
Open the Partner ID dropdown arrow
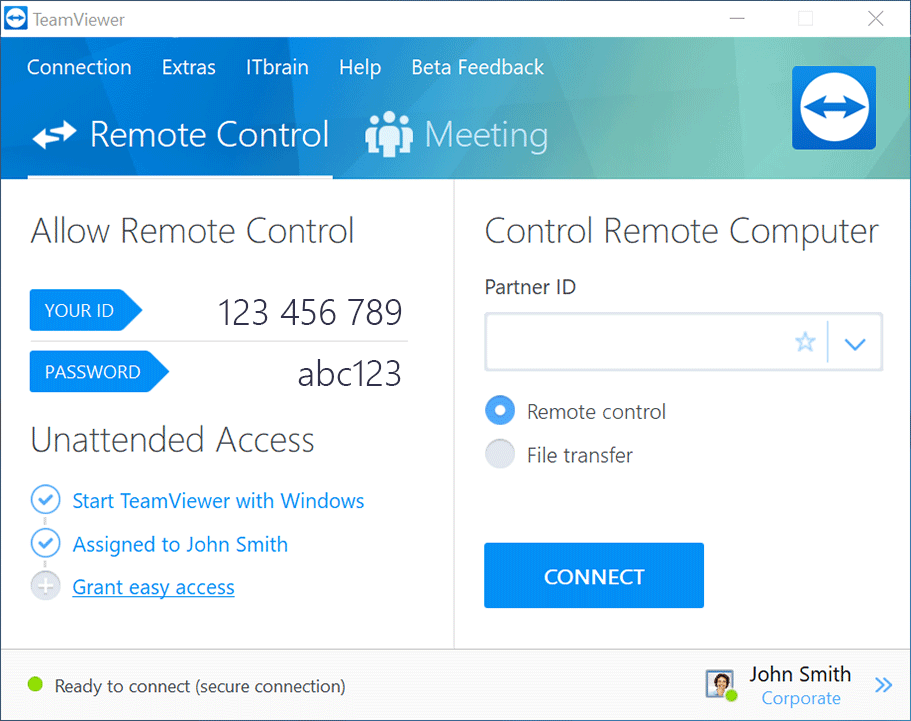[855, 342]
